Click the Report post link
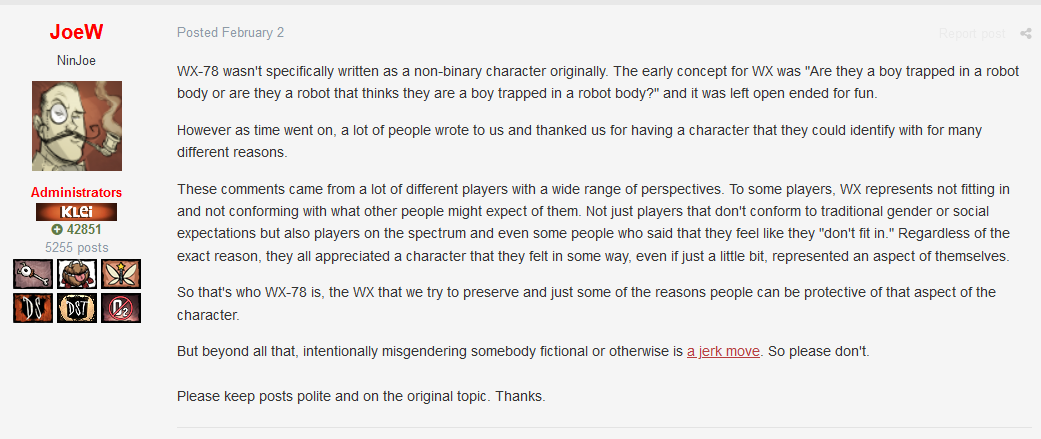 pyautogui.click(x=972, y=34)
